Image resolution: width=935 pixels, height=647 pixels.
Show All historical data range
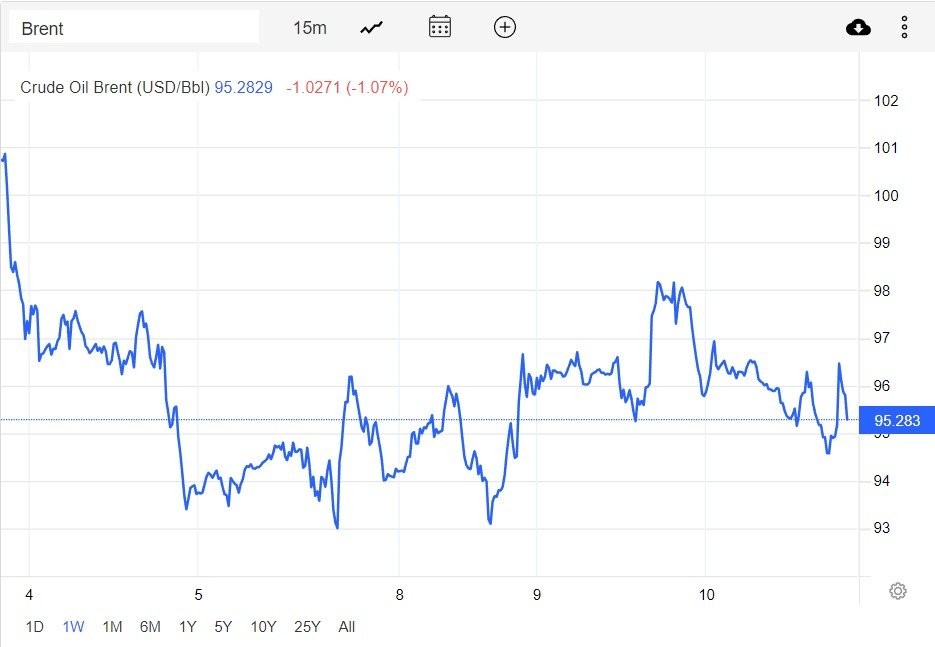point(346,627)
